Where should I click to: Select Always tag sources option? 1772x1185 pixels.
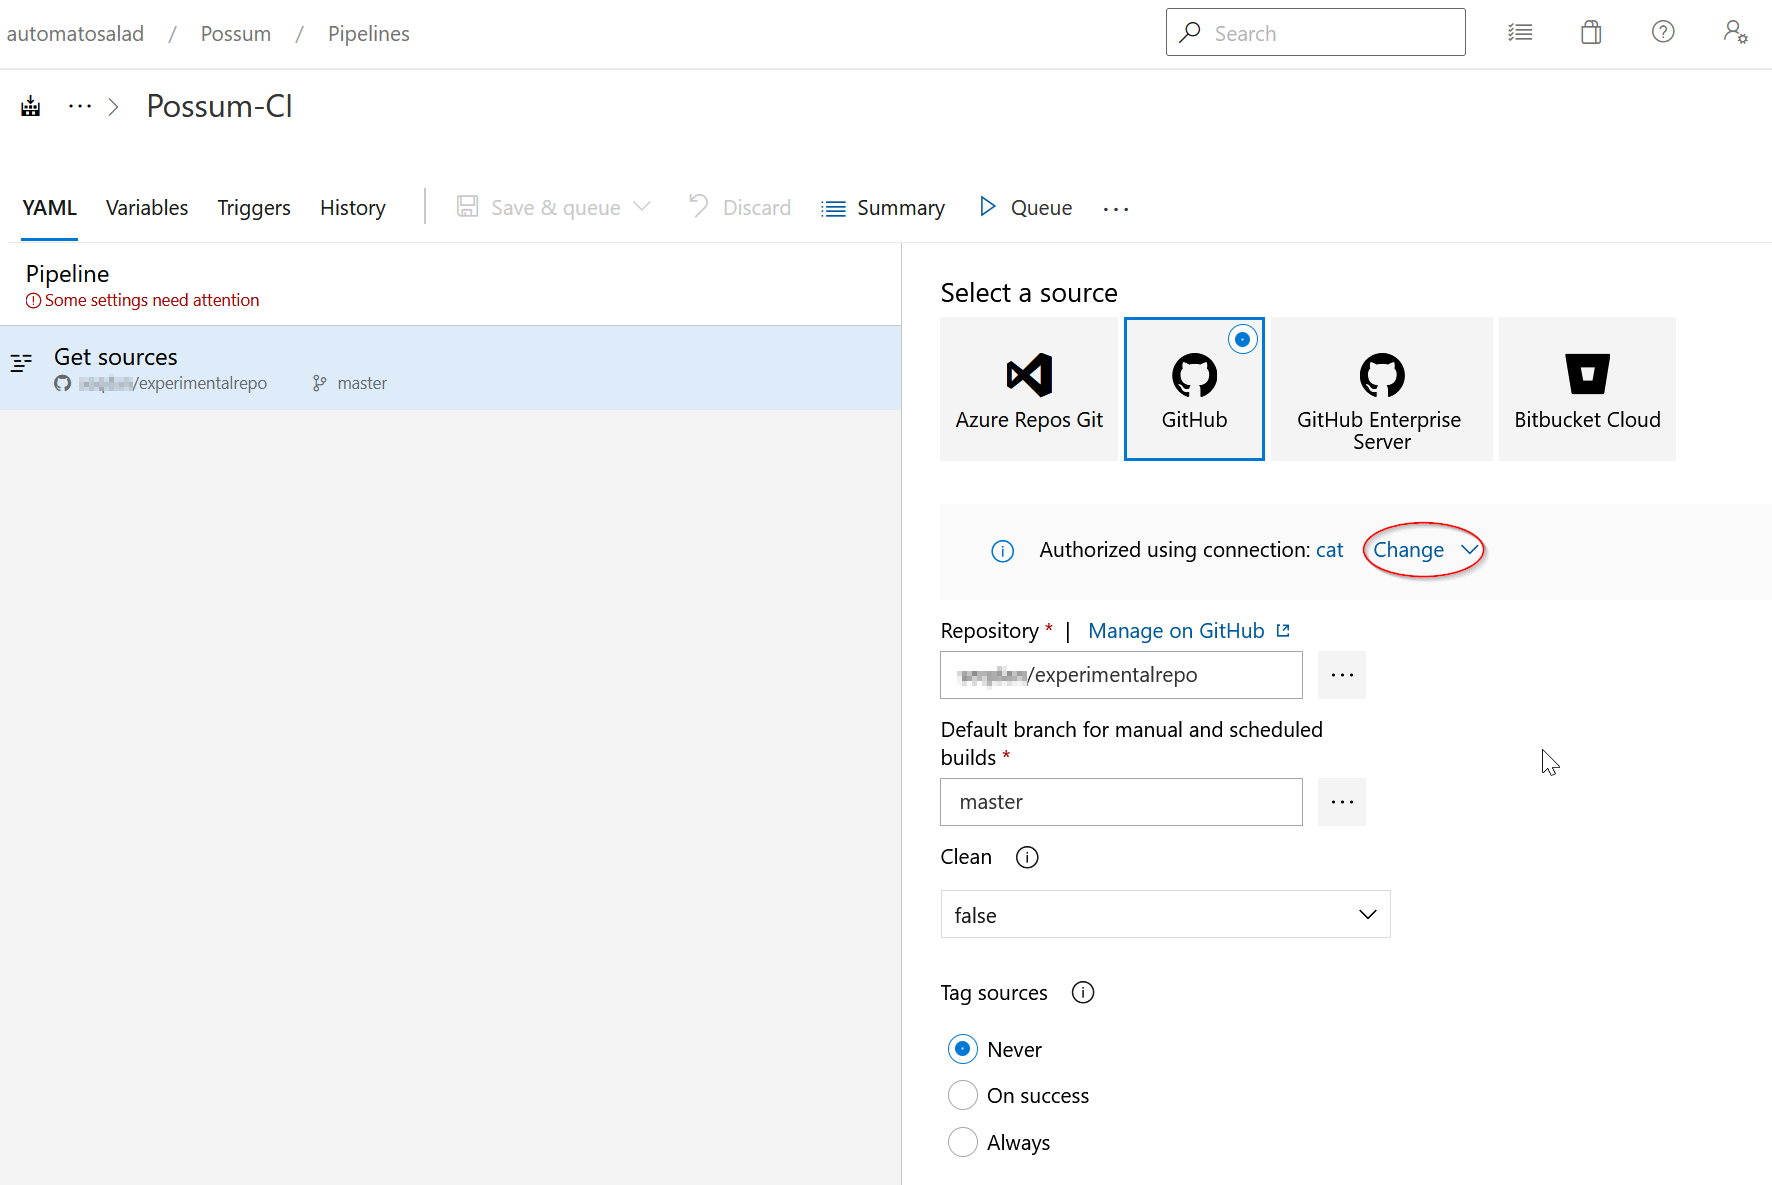click(x=963, y=1142)
